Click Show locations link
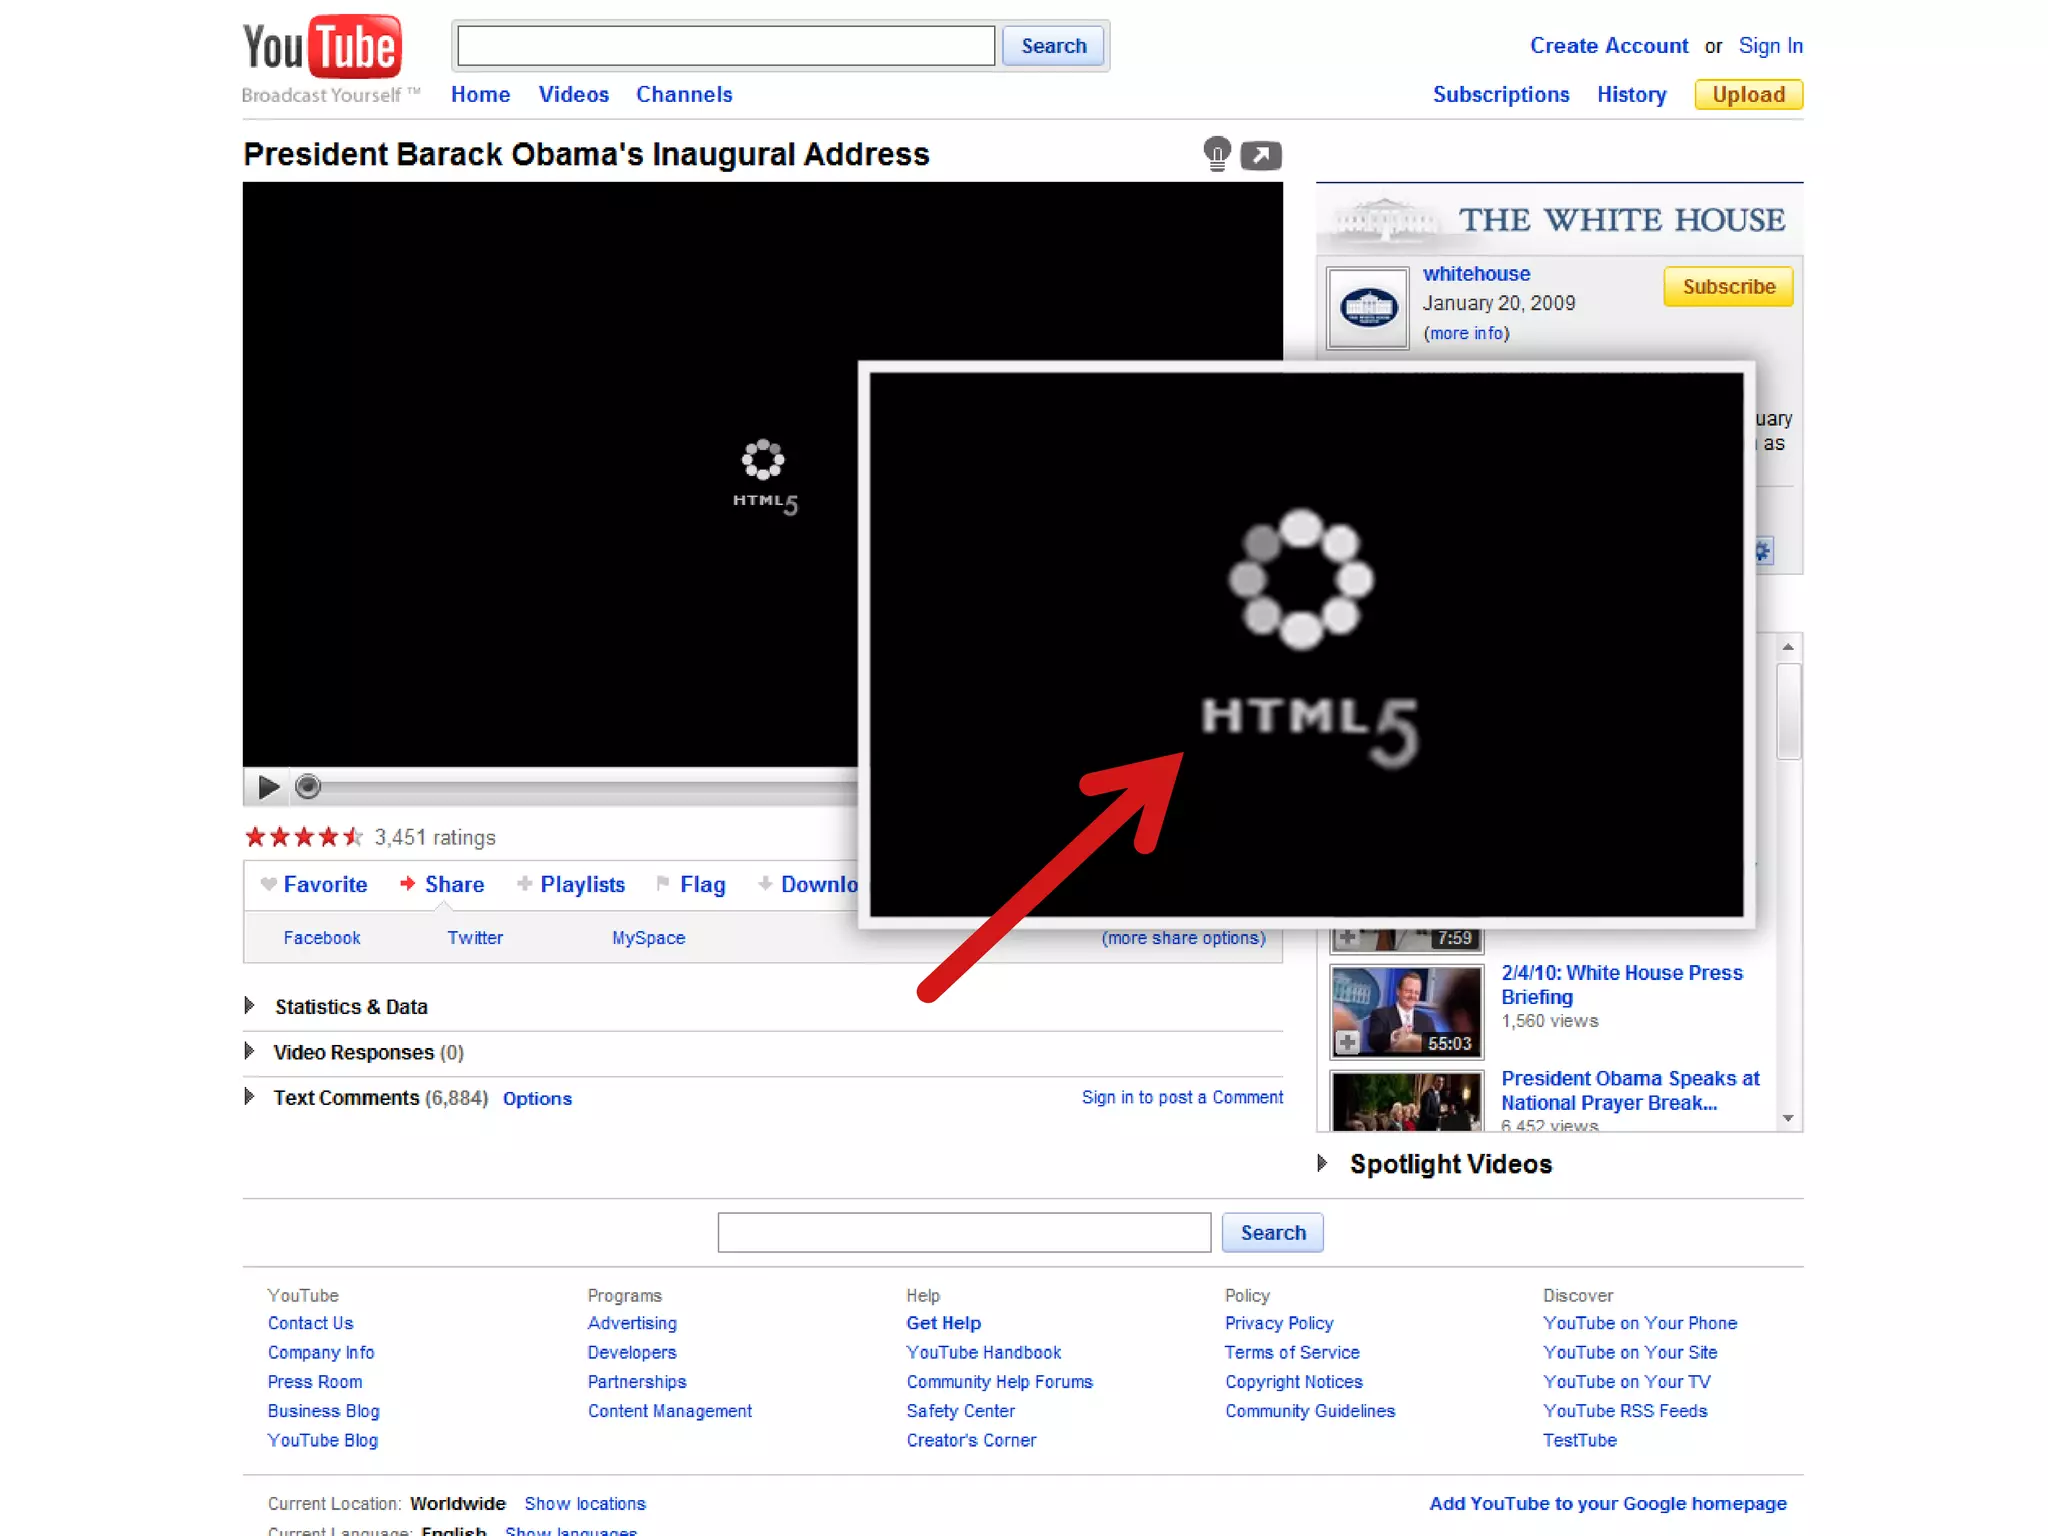Screen dimensions: 2048x1536 pos(585,1503)
